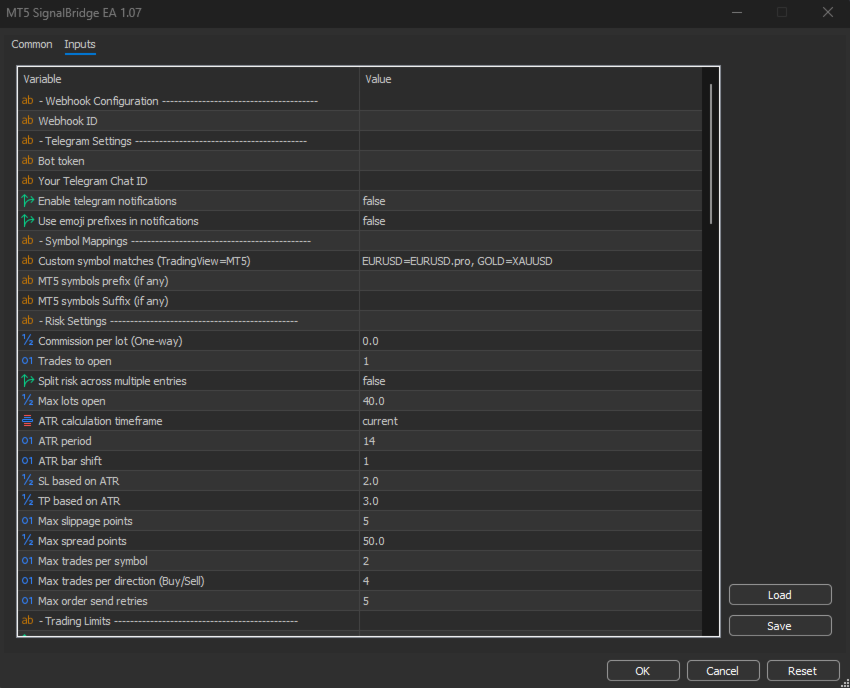Screen dimensions: 850x688
Task: Click the integer icon beside Max trades per direction
Action: tap(28, 581)
